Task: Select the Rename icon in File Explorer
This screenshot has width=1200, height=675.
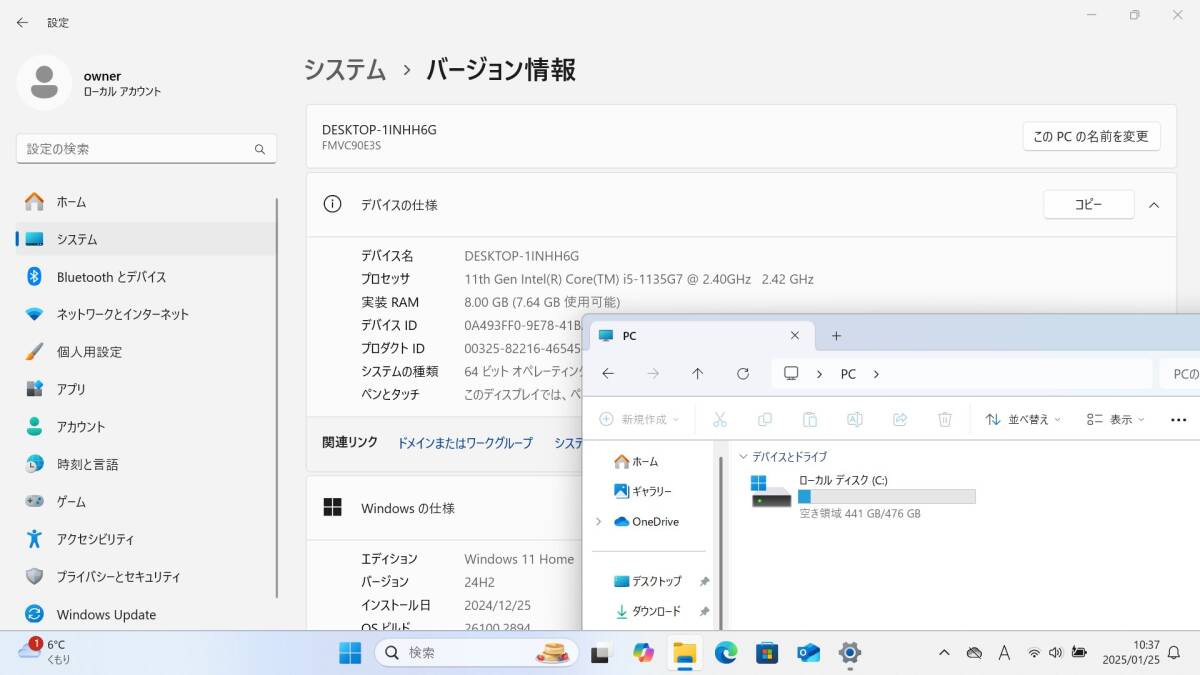Action: point(854,418)
